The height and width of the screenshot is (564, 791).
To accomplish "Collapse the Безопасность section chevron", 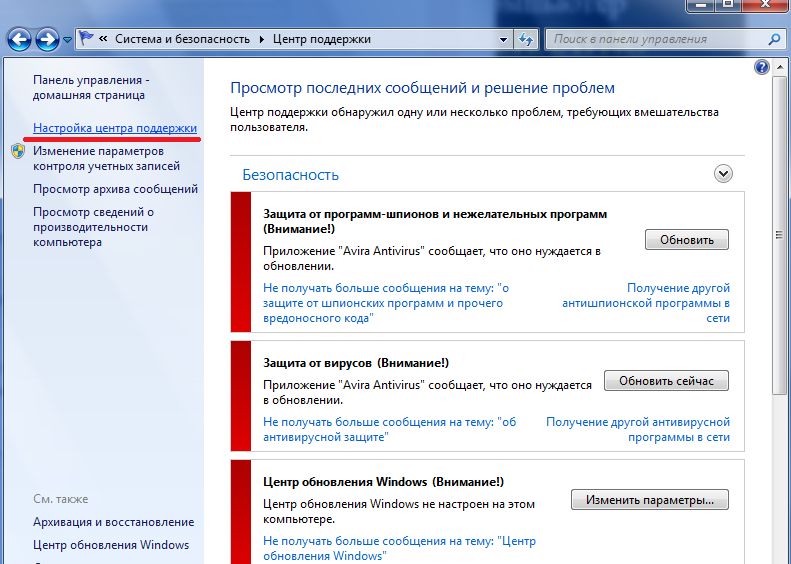I will 724,174.
